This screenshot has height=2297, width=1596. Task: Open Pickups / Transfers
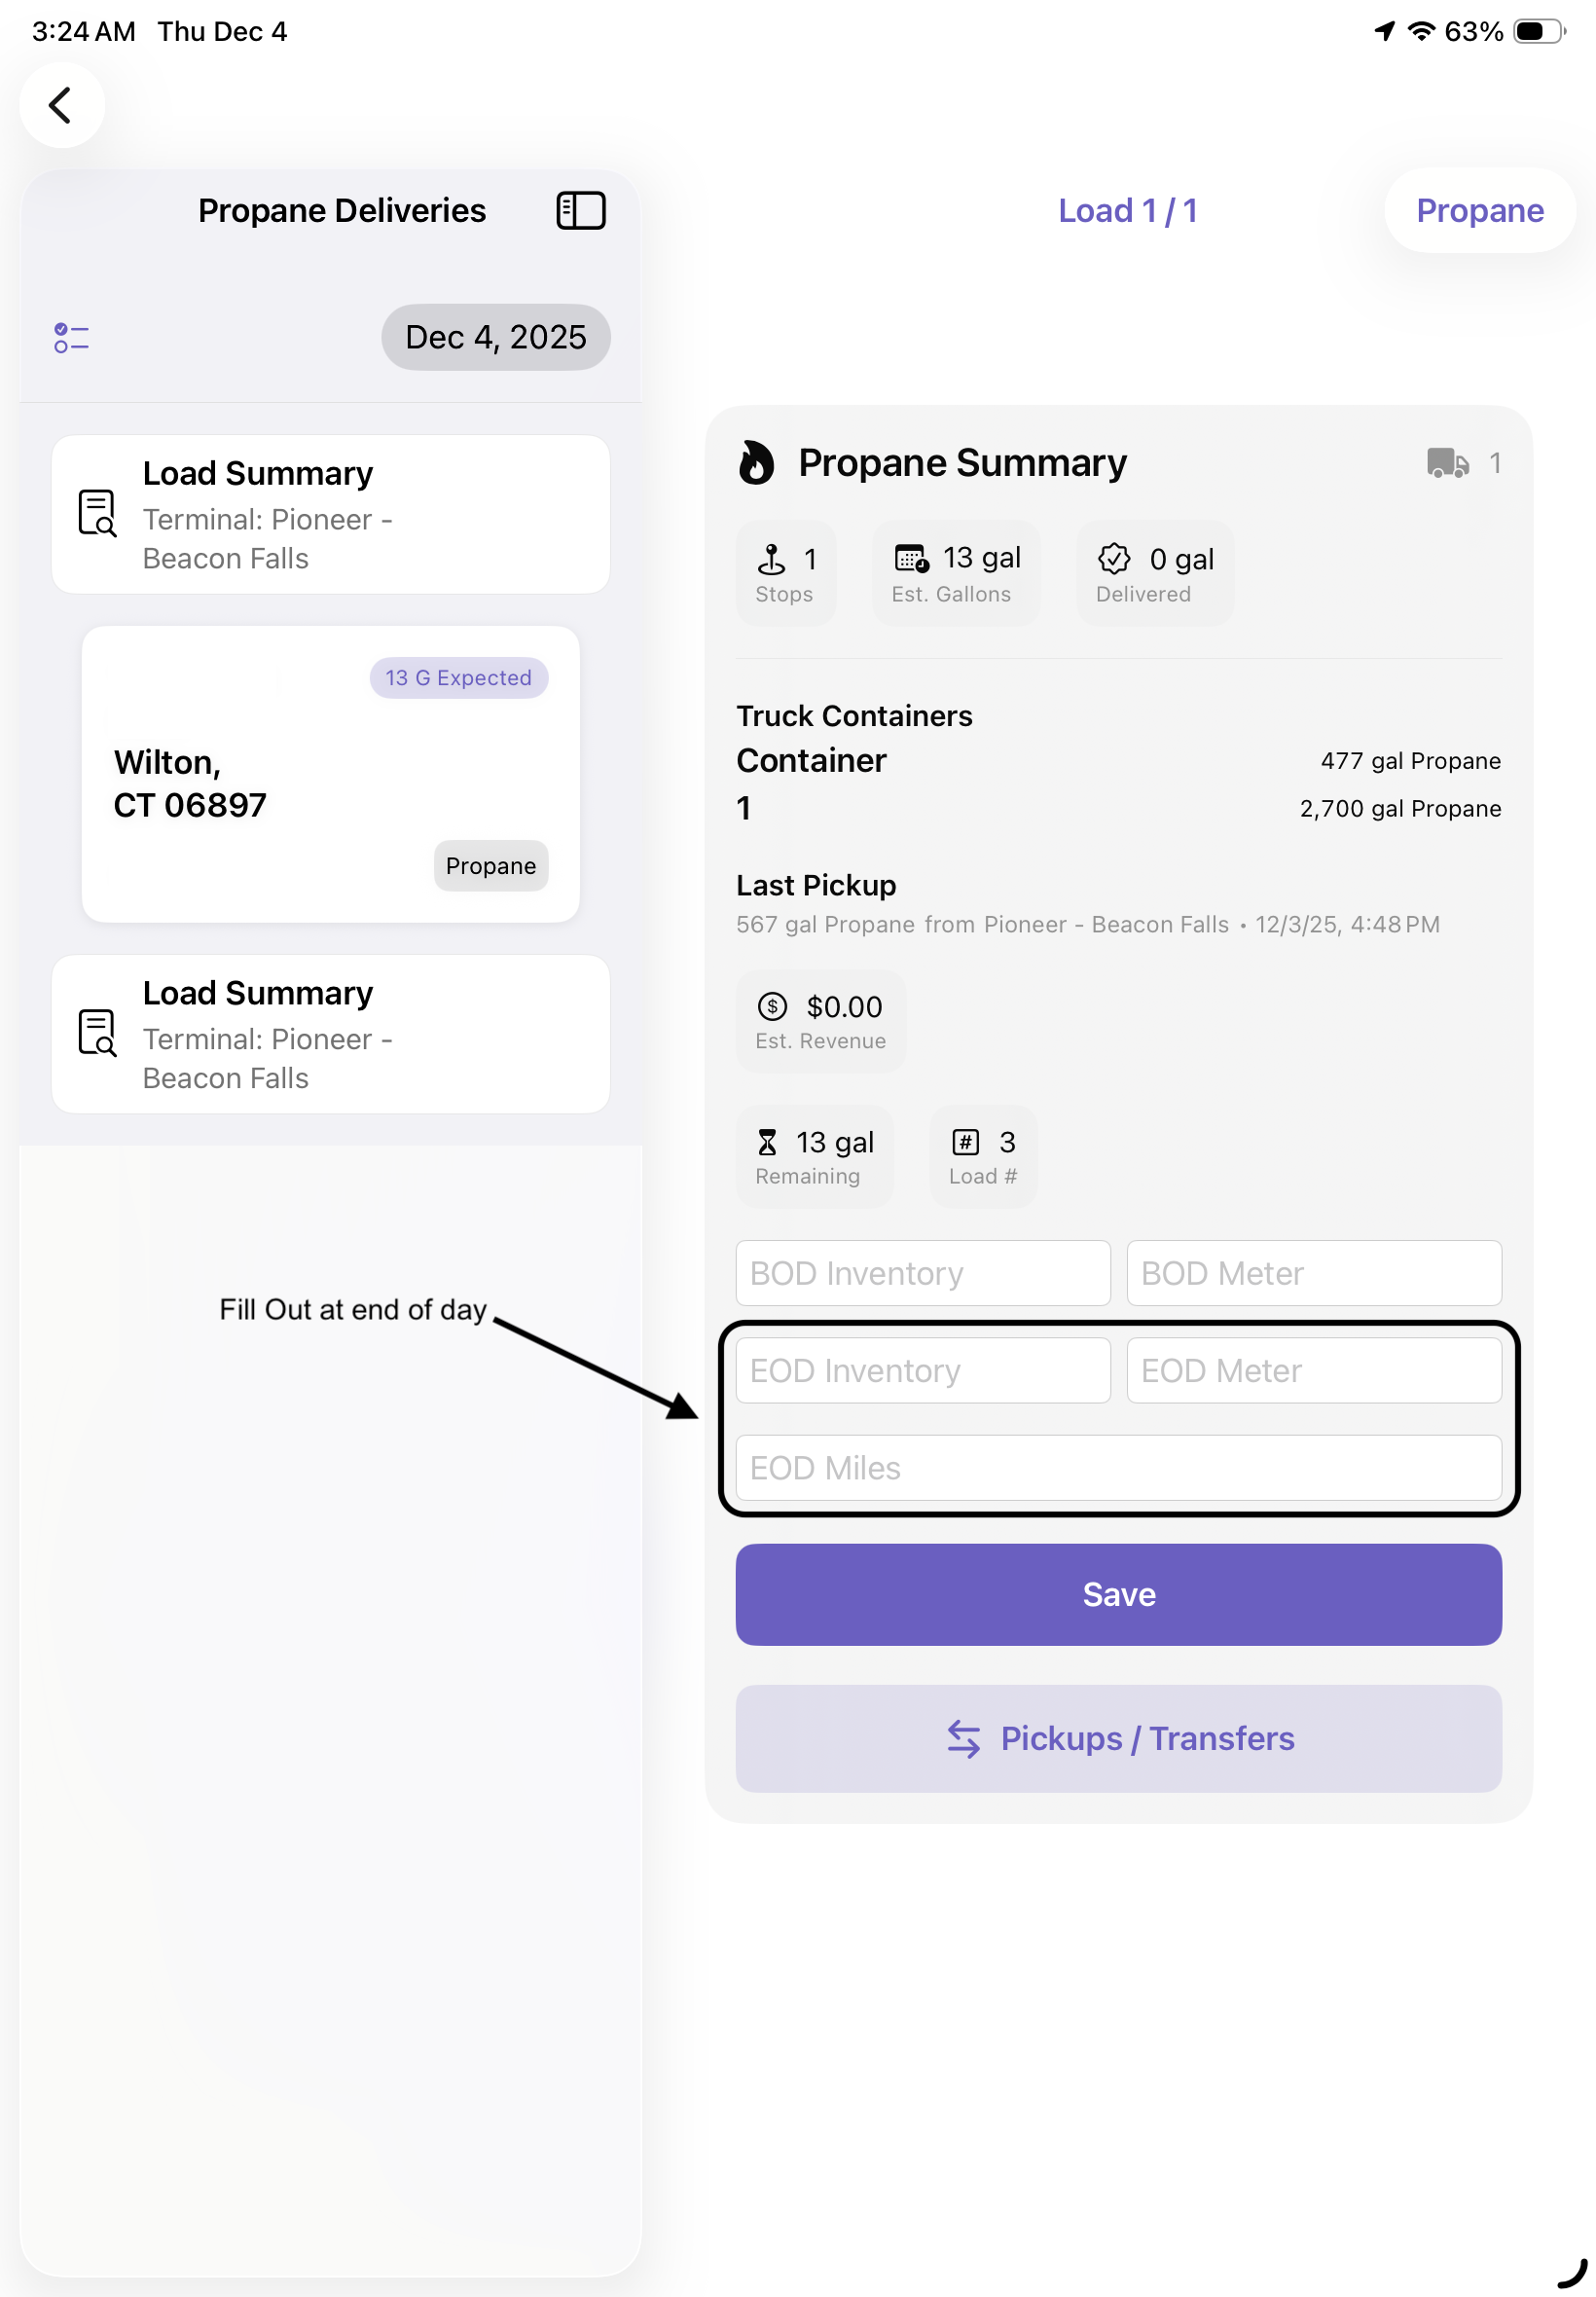(x=1118, y=1738)
